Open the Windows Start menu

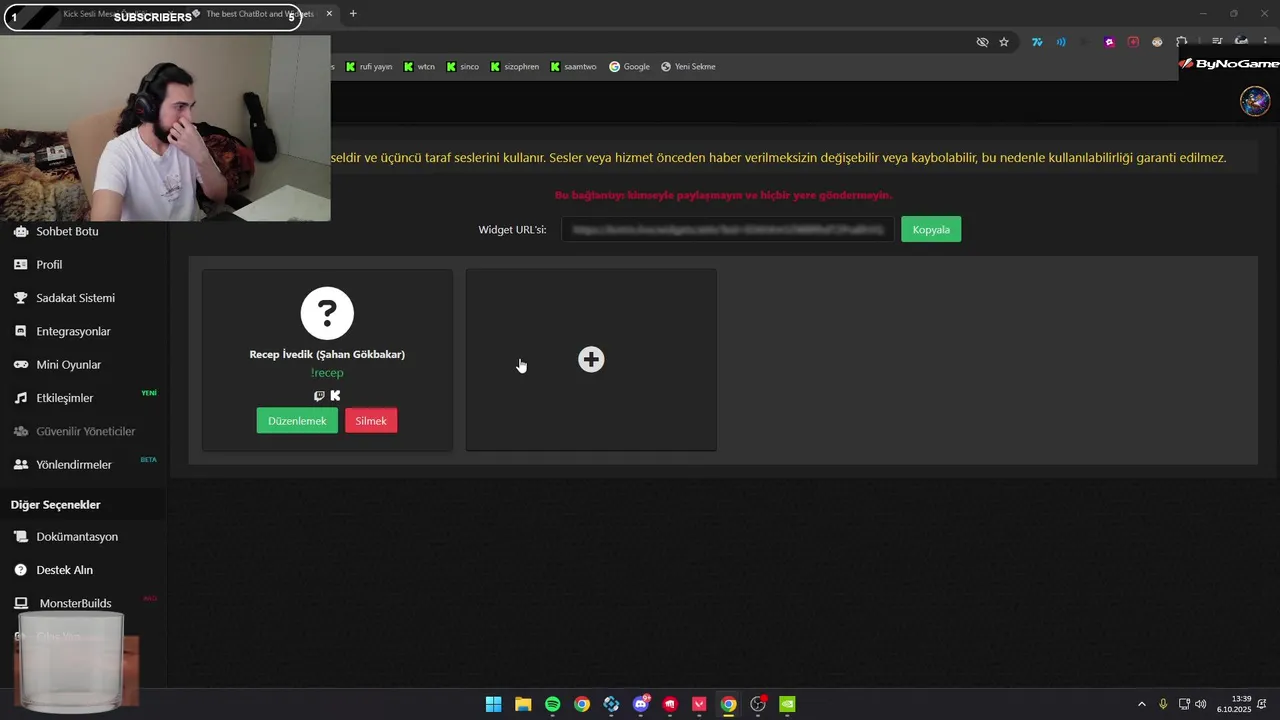[493, 704]
